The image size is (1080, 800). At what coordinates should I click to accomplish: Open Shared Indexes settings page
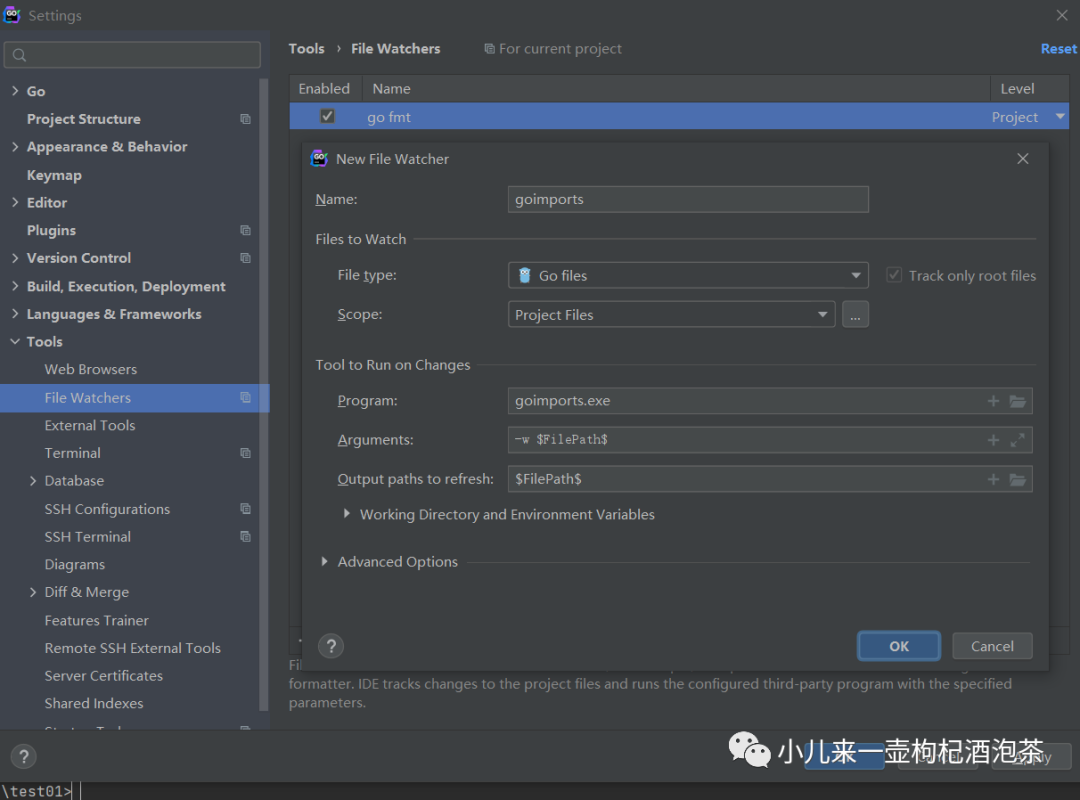[x=94, y=703]
